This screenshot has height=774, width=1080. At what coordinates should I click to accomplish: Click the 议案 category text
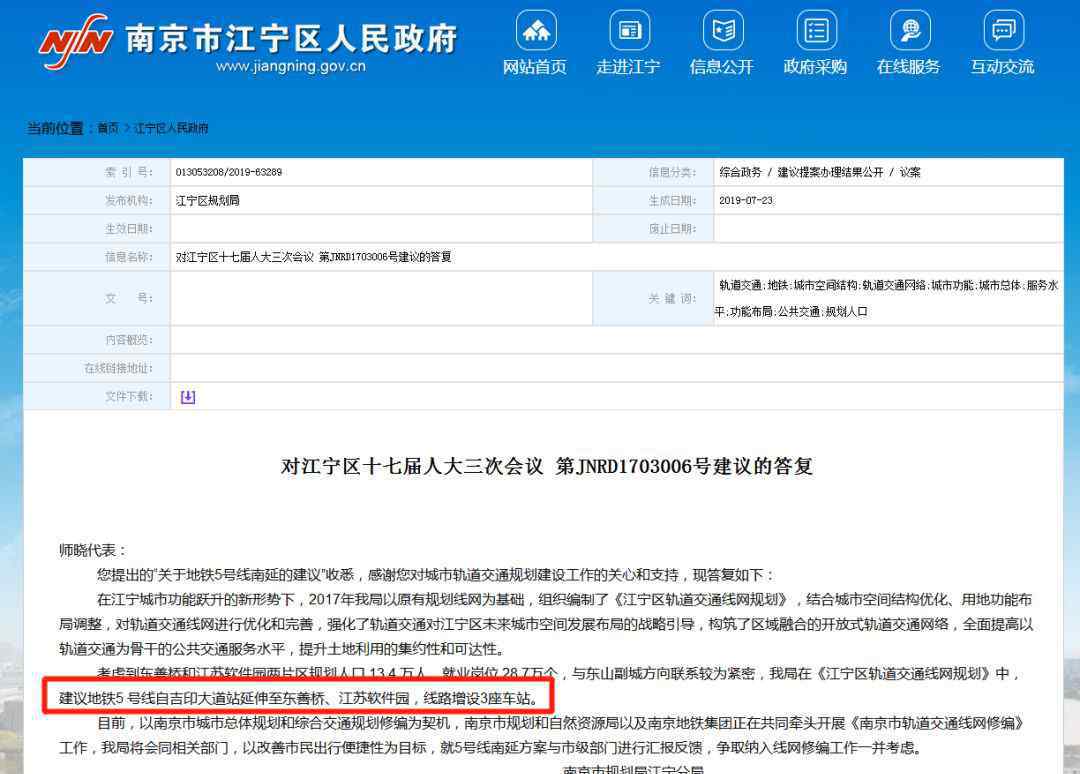coord(910,172)
